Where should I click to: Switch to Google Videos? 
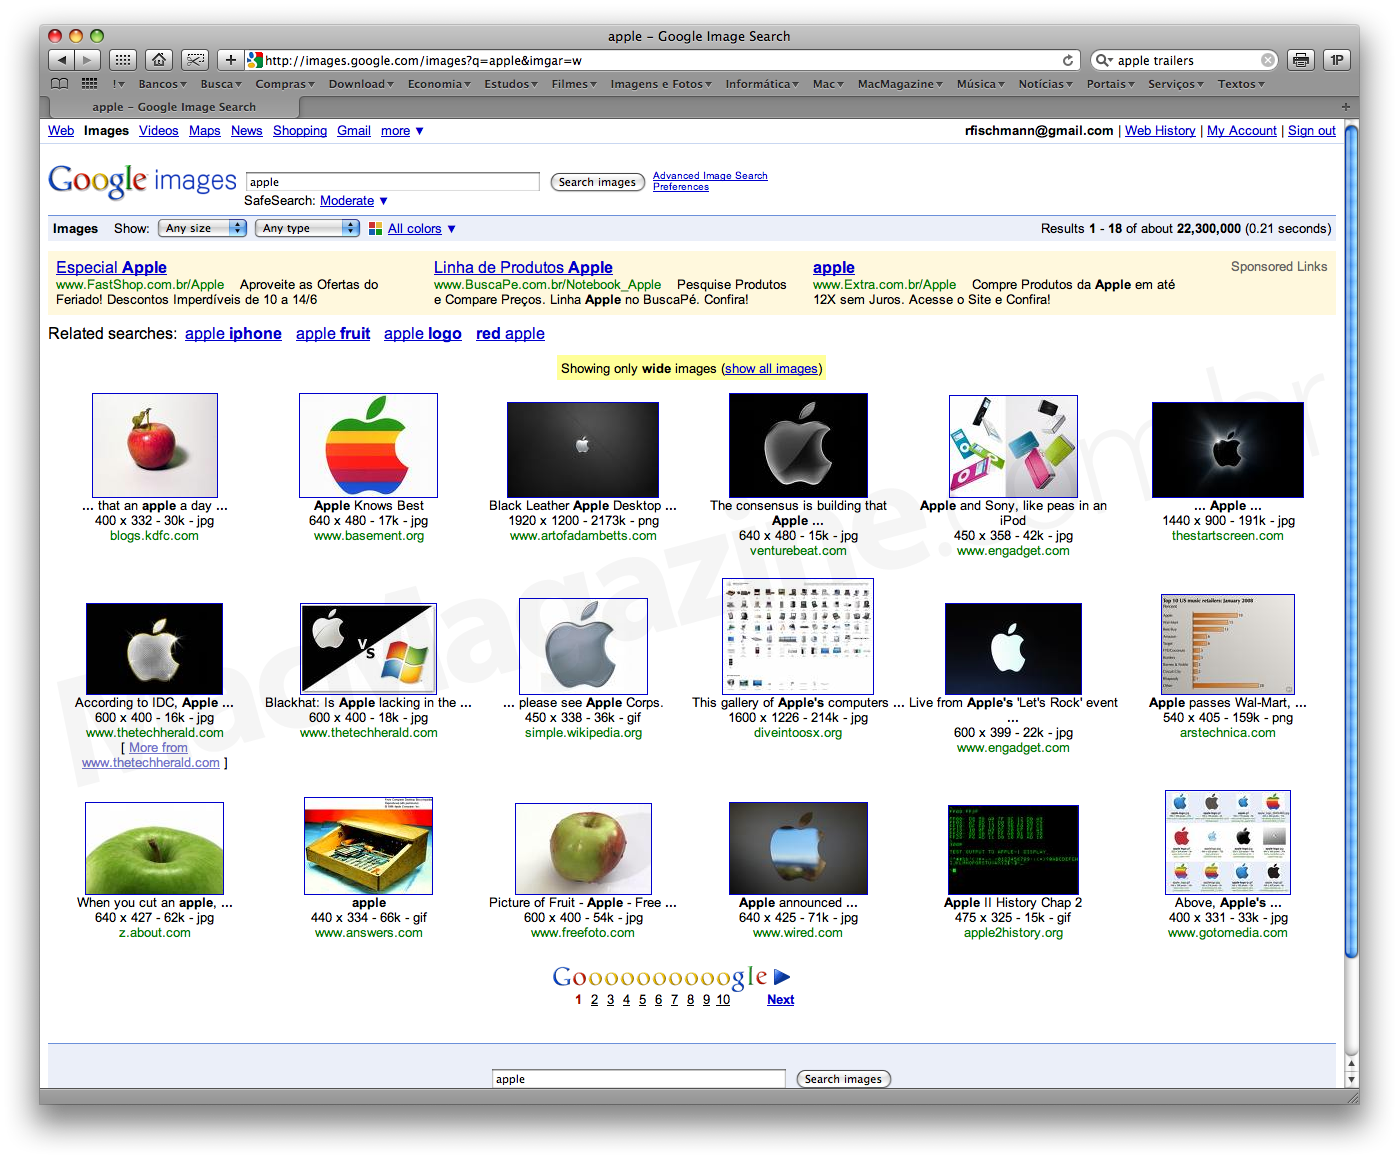pos(159,131)
